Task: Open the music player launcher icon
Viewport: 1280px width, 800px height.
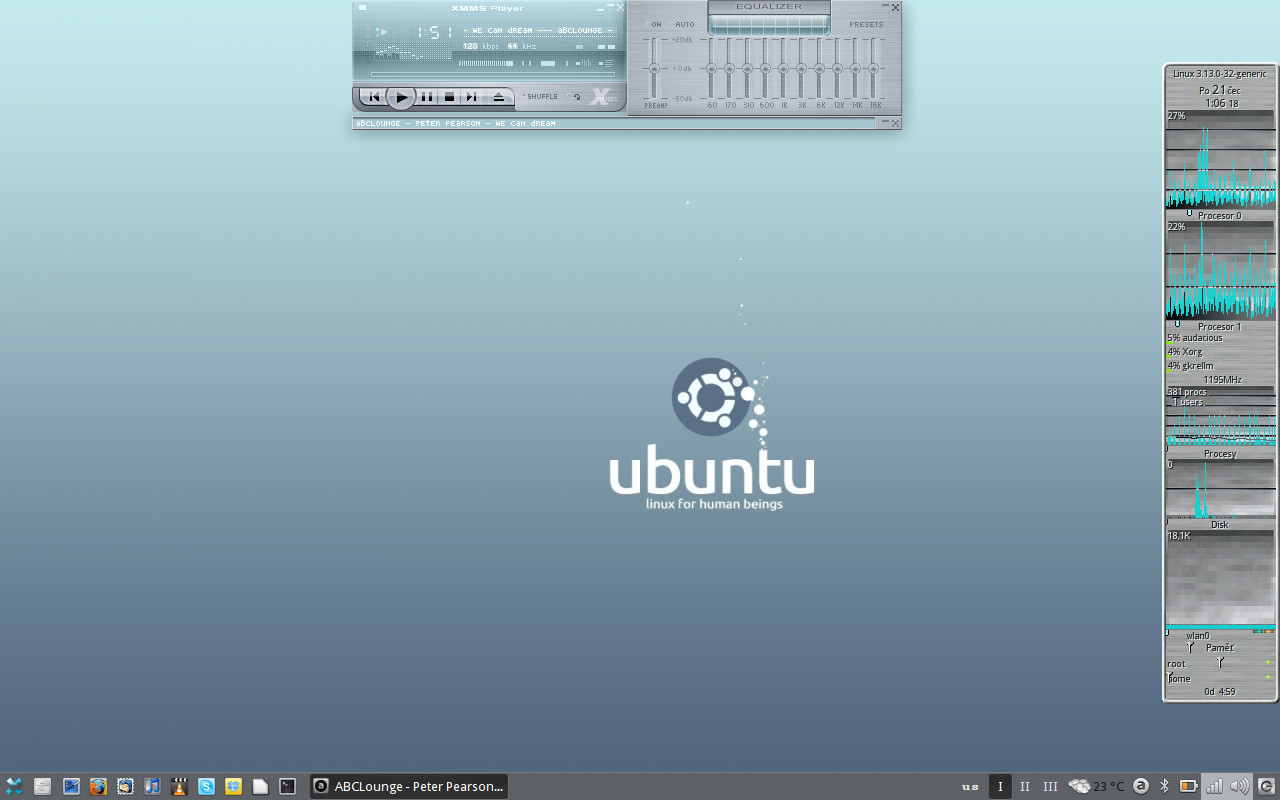Action: (x=152, y=786)
